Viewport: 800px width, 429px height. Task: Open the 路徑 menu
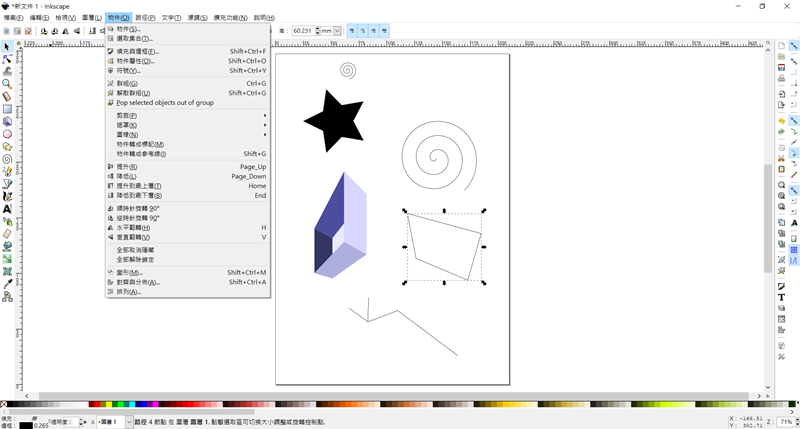pyautogui.click(x=145, y=17)
